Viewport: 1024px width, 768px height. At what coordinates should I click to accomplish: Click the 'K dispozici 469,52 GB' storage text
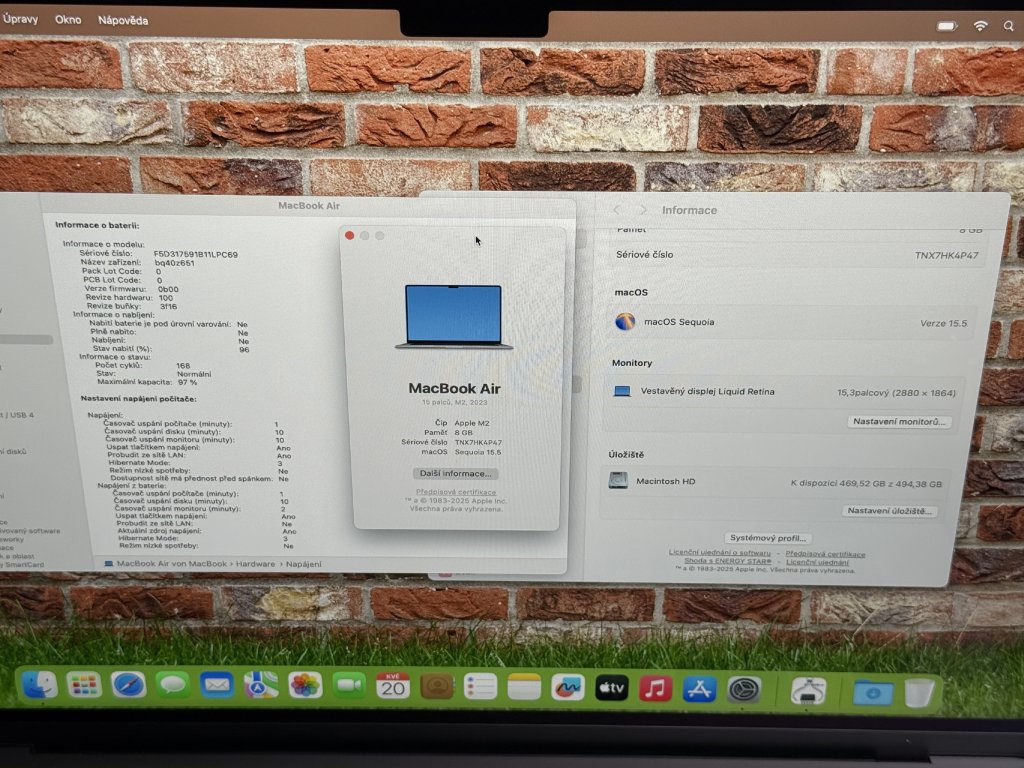[866, 484]
